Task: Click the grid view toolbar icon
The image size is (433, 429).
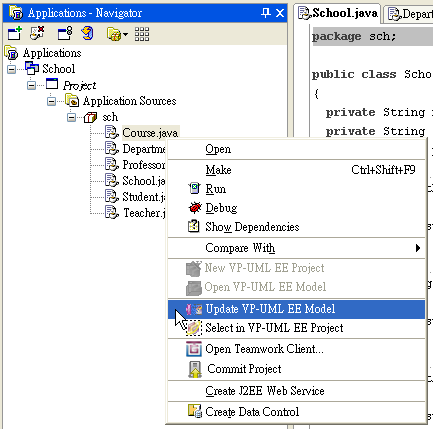Action: (x=142, y=34)
